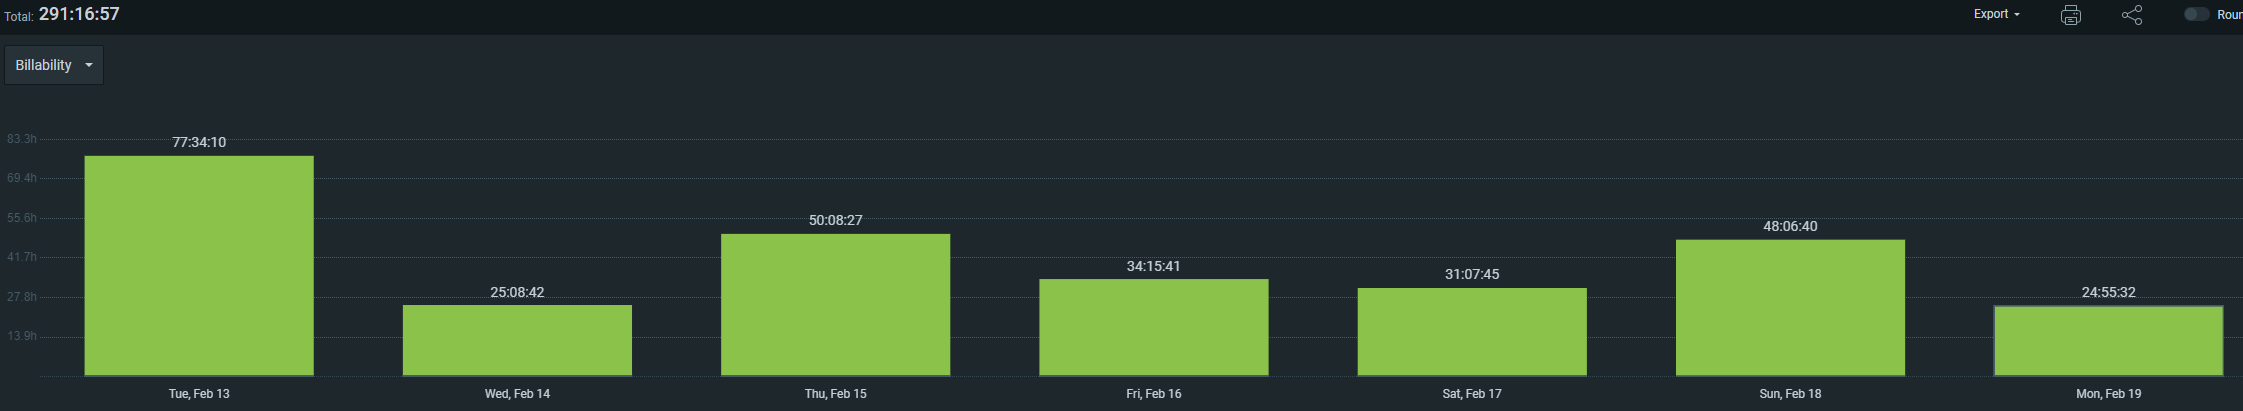Click the "Sat, Feb 17" date label
The width and height of the screenshot is (2243, 411).
pyautogui.click(x=1471, y=394)
